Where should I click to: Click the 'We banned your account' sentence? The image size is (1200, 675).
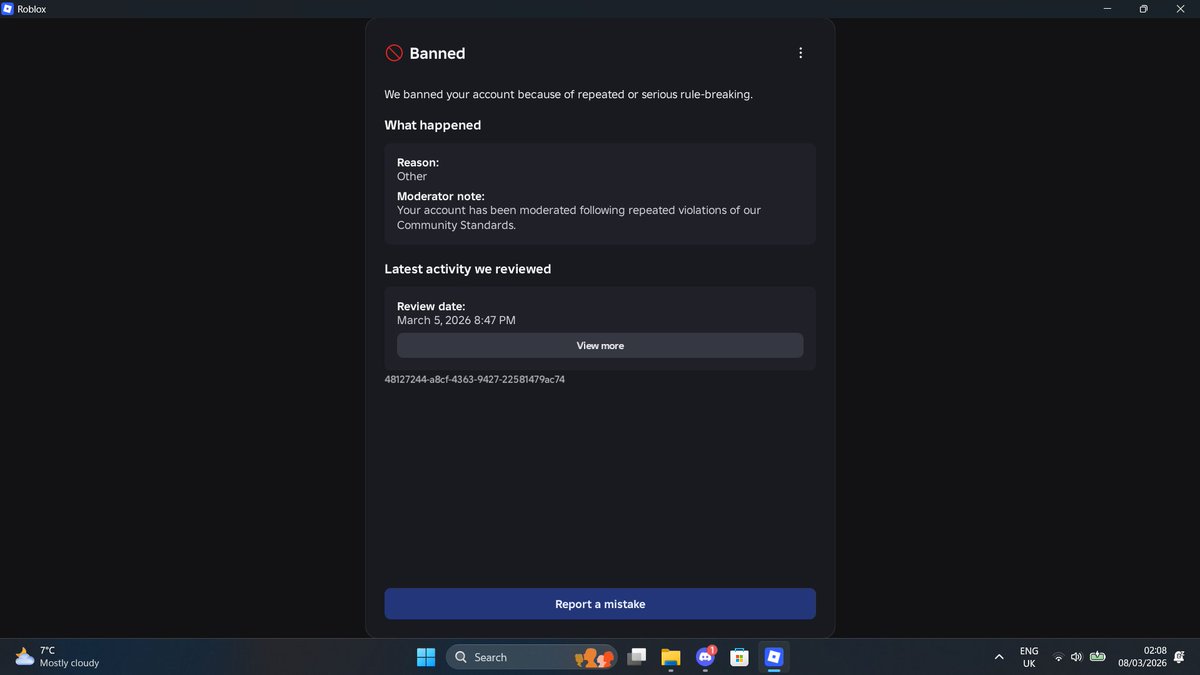569,94
